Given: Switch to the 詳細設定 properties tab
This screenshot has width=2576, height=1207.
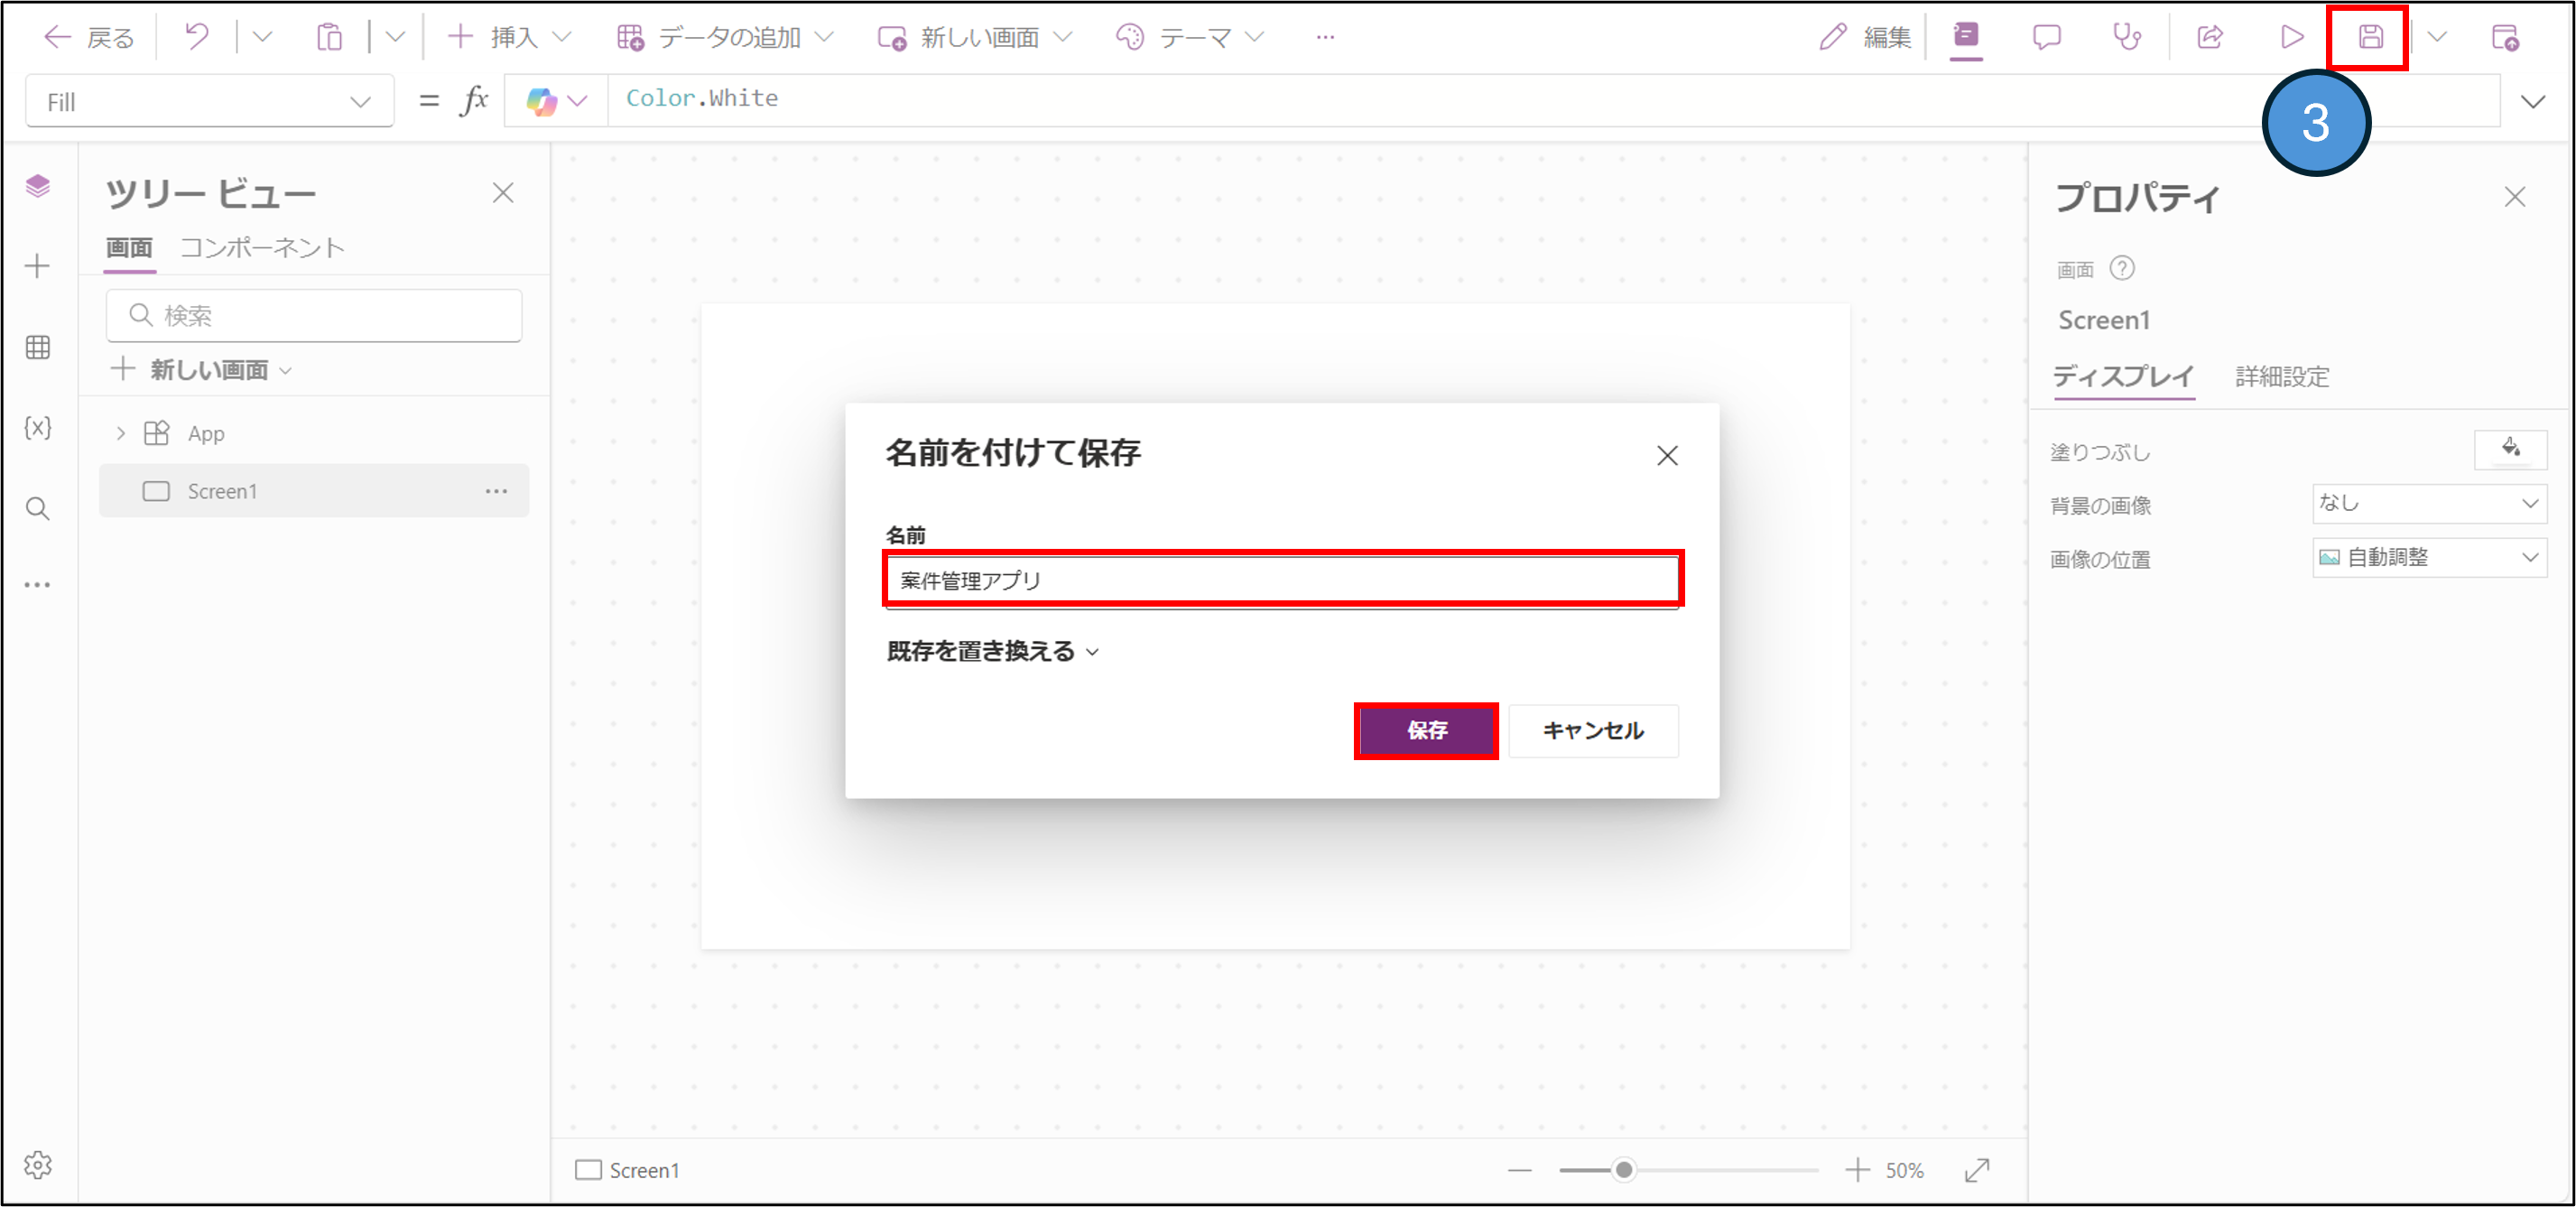Looking at the screenshot, I should point(2281,377).
